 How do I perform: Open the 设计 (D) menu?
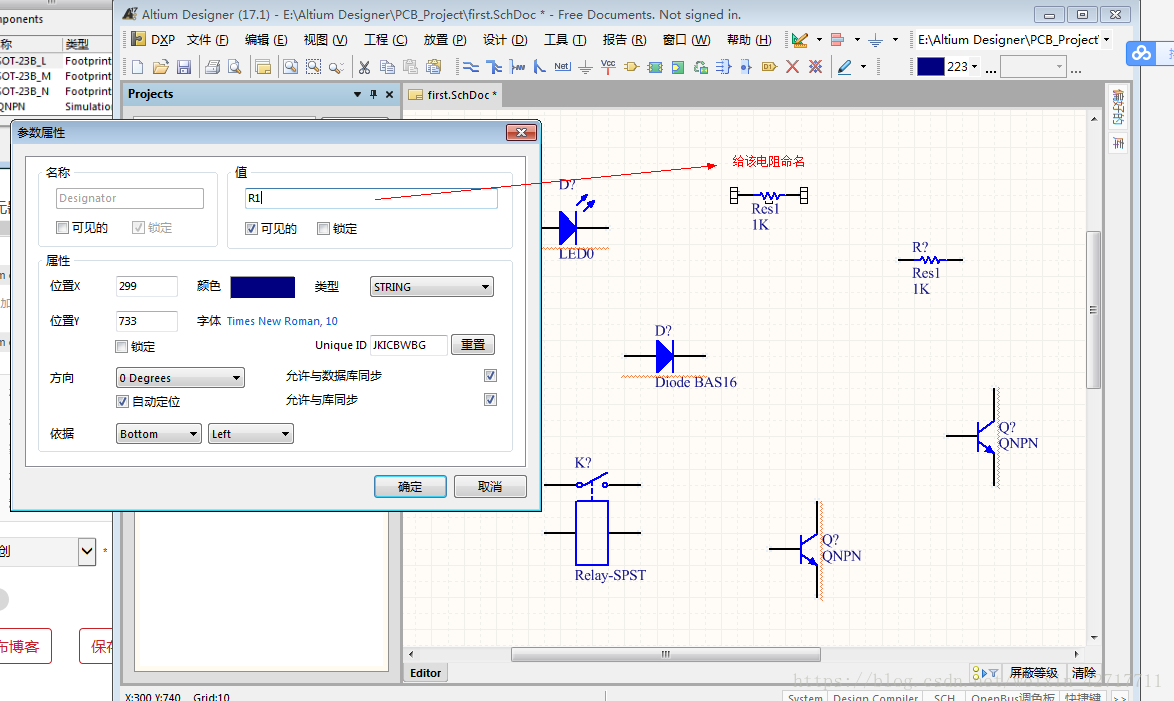tap(505, 40)
